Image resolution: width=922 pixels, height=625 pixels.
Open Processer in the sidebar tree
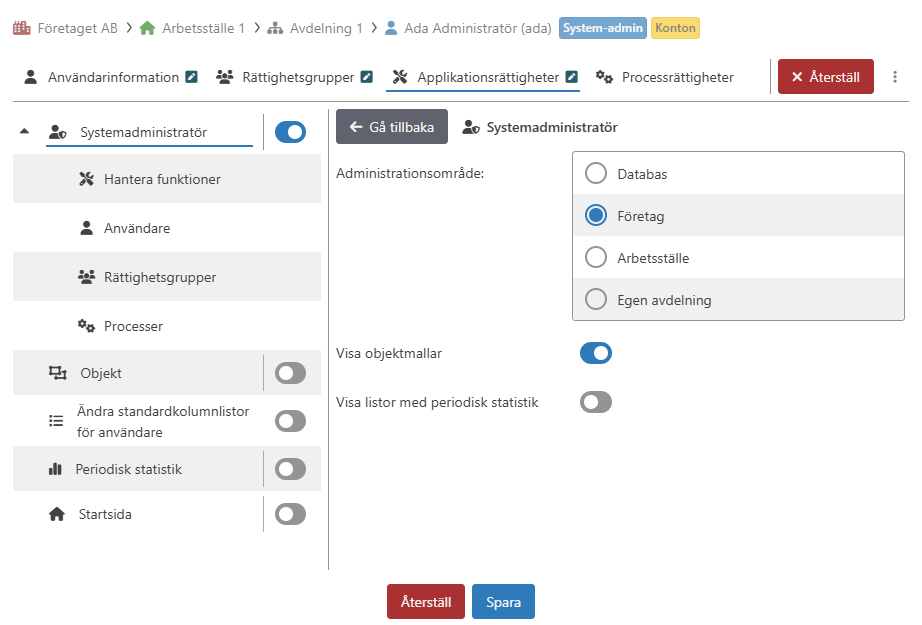click(167, 326)
